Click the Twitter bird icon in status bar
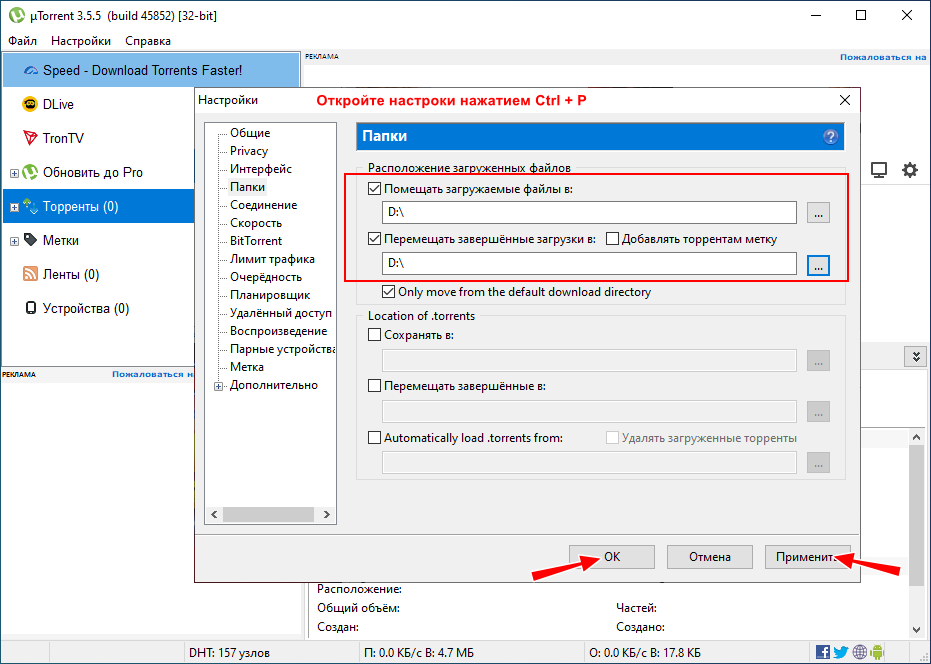Screen dimensions: 931x664 [x=841, y=653]
